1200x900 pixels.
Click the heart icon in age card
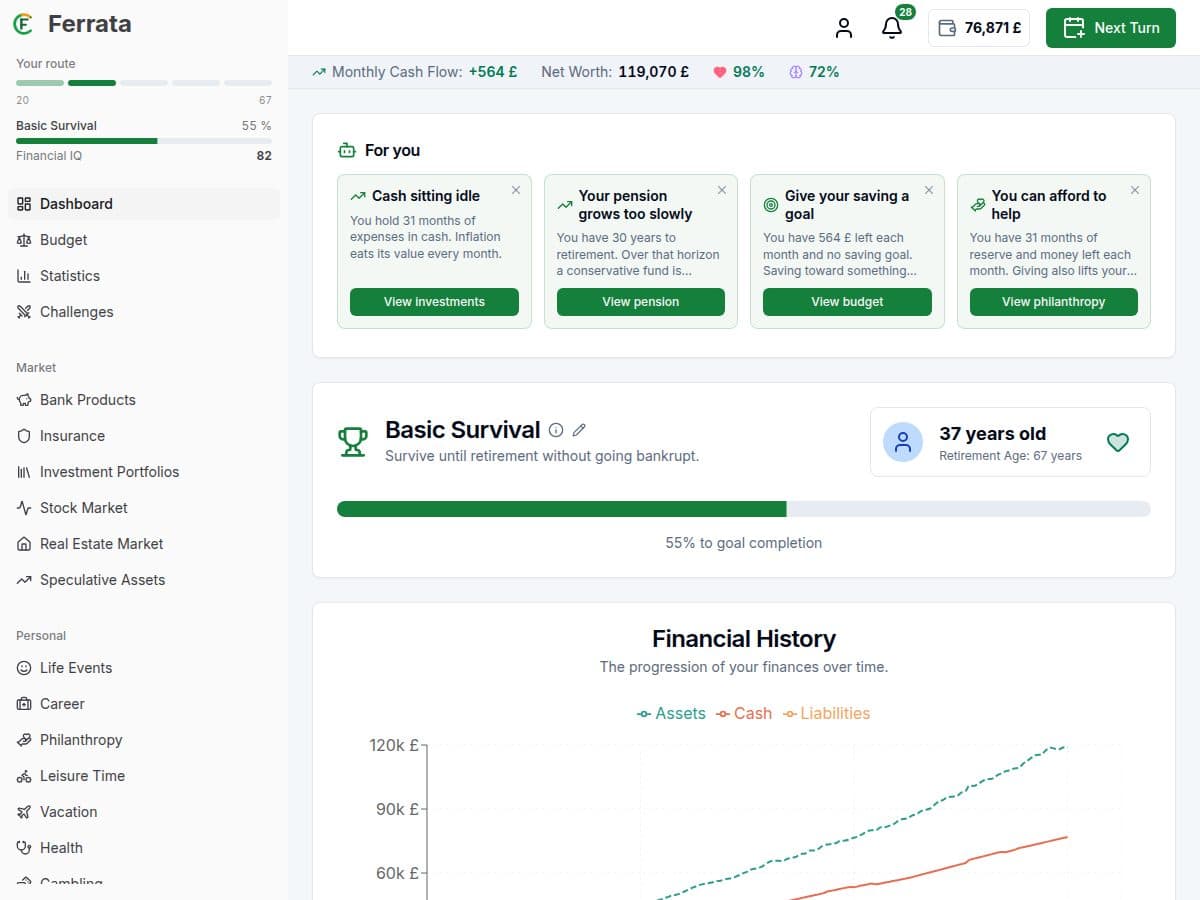[1118, 442]
